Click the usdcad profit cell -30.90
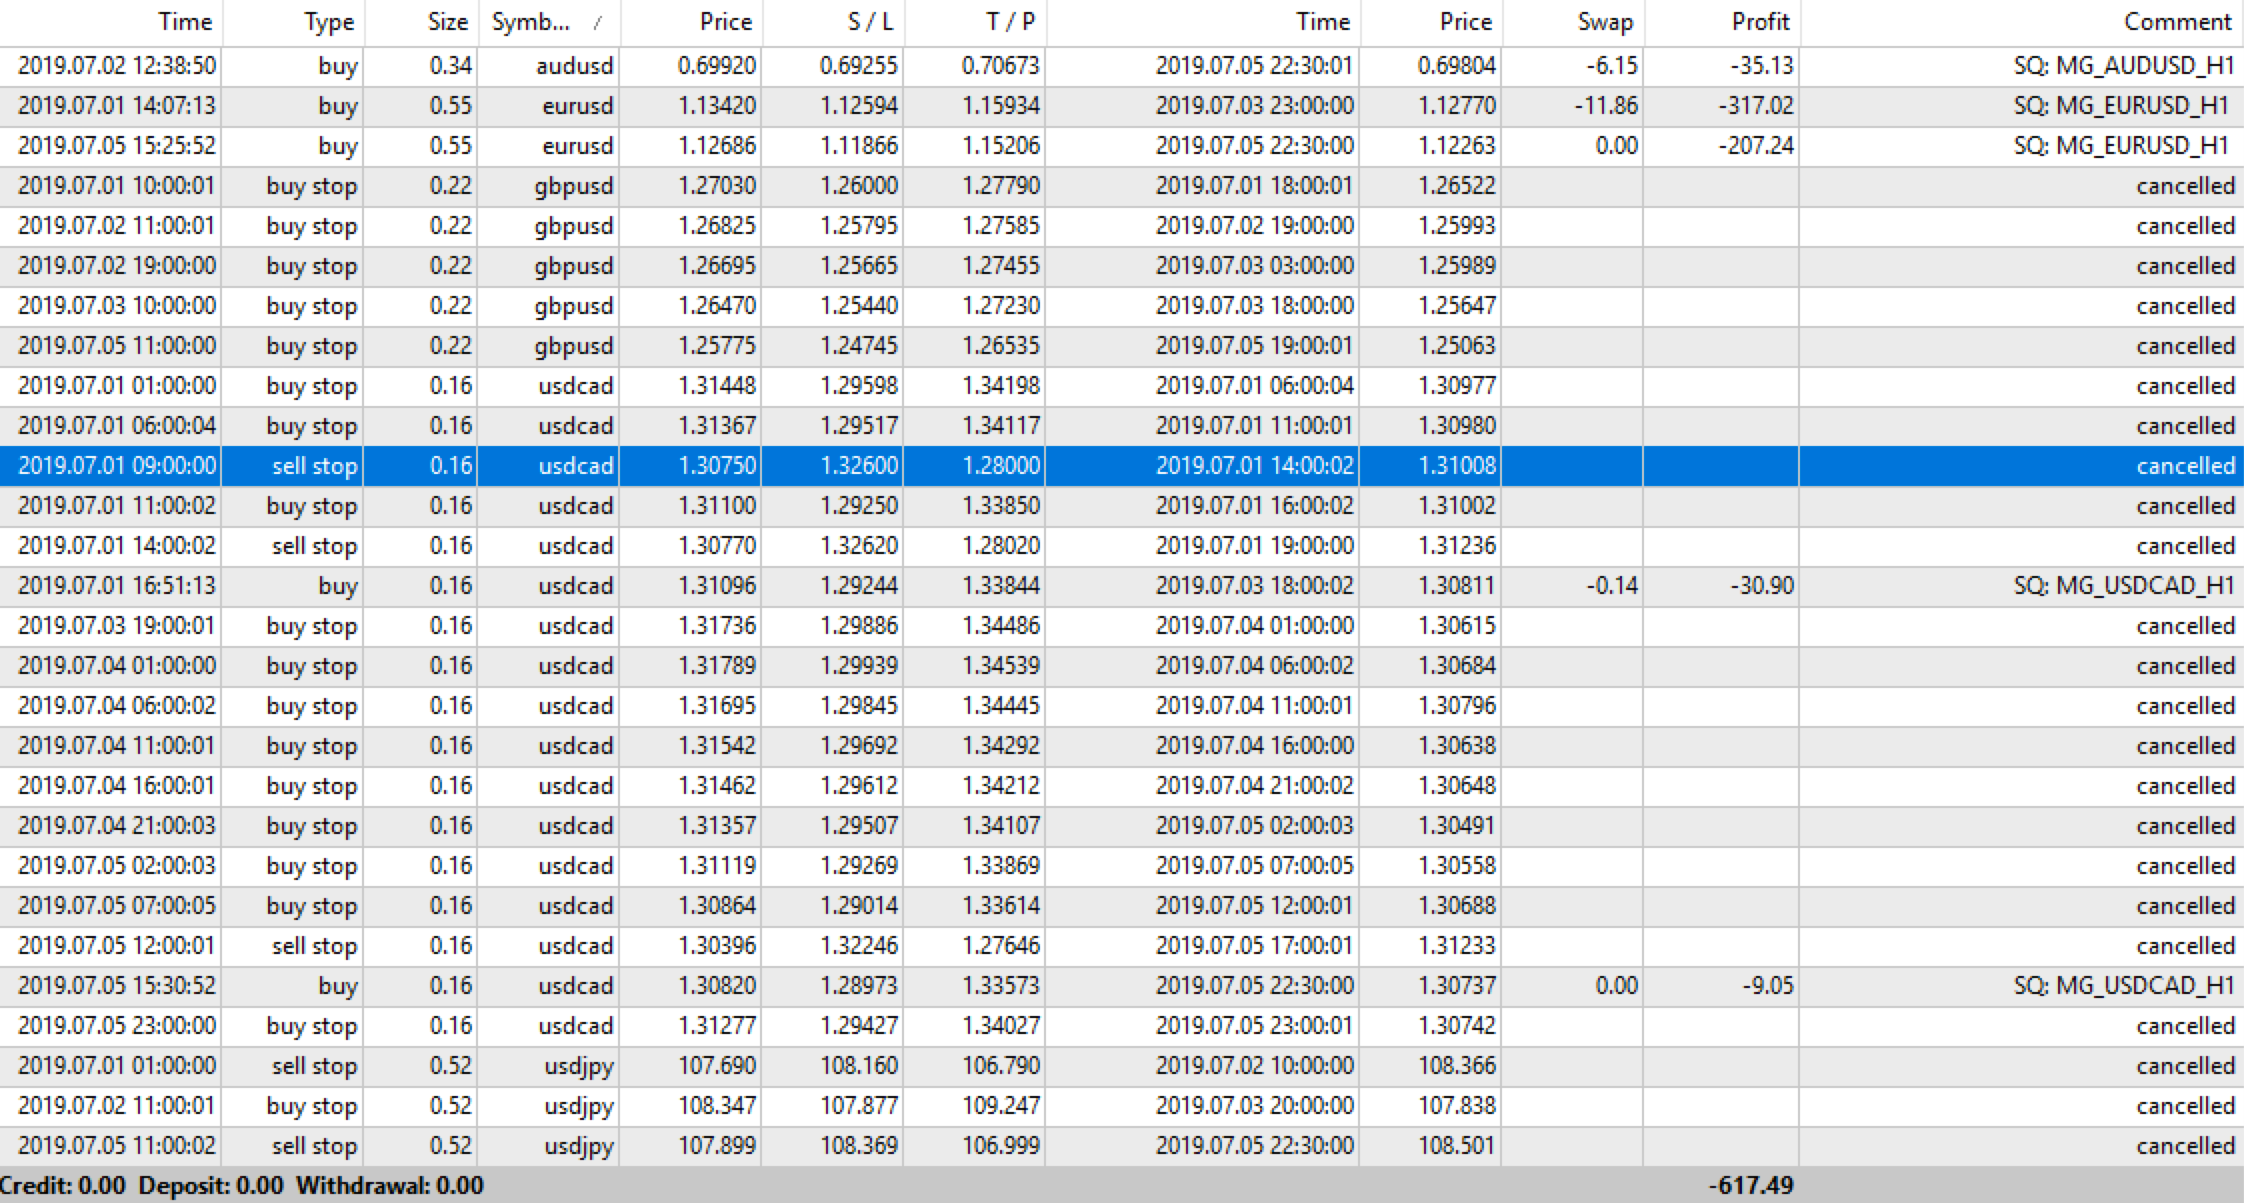Image resolution: width=2244 pixels, height=1203 pixels. tap(1761, 586)
